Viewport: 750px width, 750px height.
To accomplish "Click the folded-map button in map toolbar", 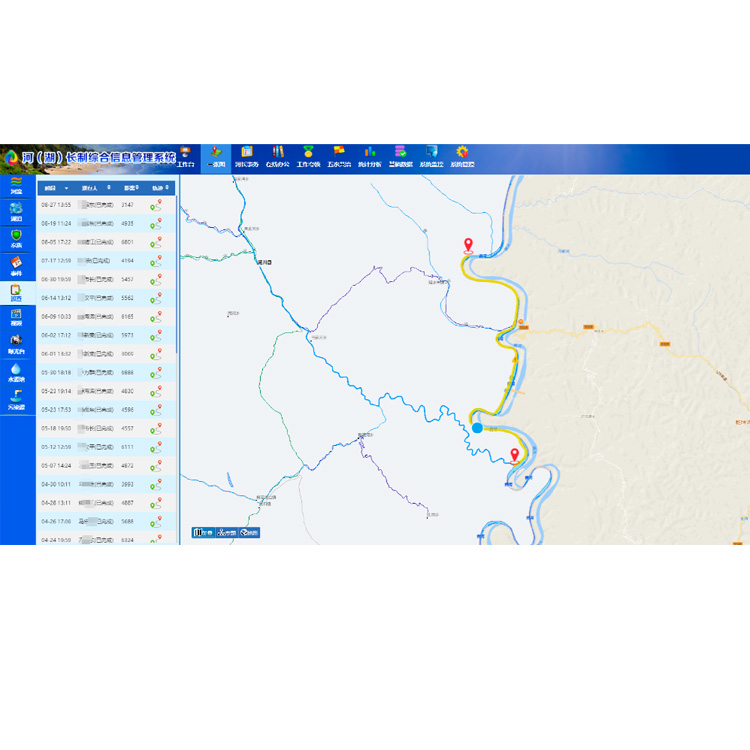I will (203, 532).
